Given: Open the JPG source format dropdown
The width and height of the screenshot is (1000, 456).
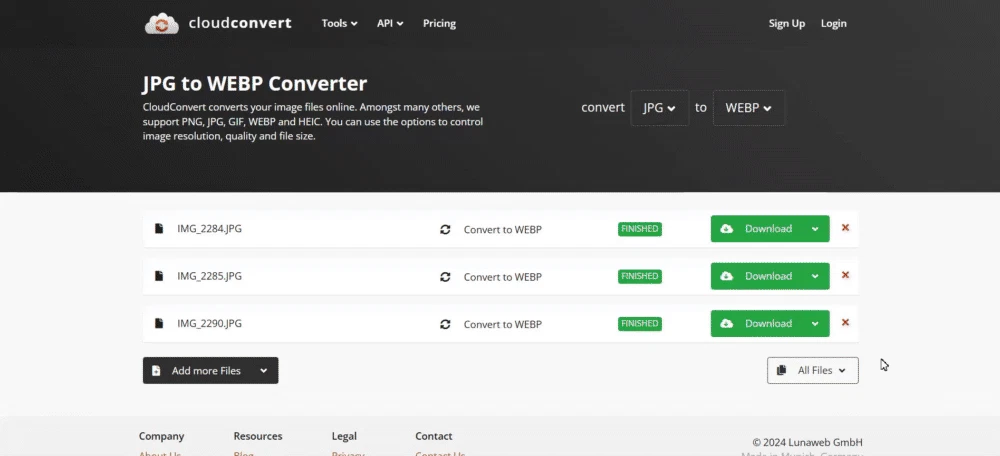Looking at the screenshot, I should (659, 108).
